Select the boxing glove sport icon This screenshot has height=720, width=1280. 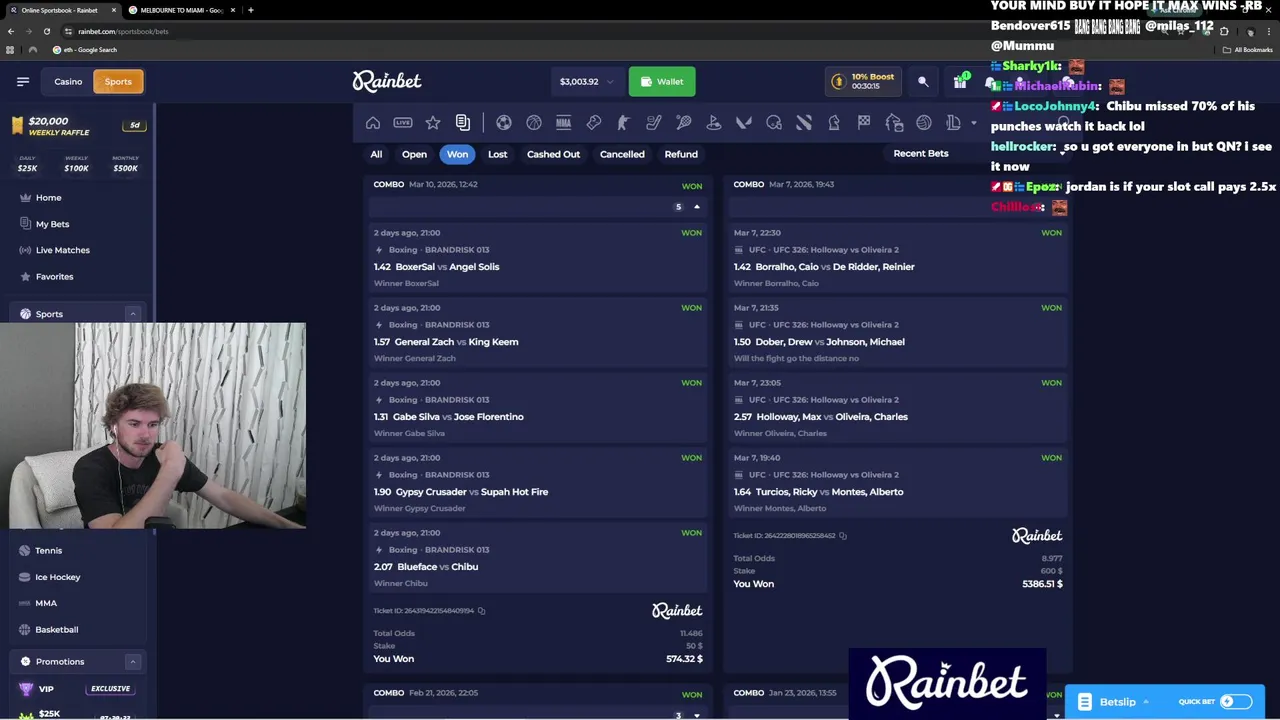tap(594, 123)
